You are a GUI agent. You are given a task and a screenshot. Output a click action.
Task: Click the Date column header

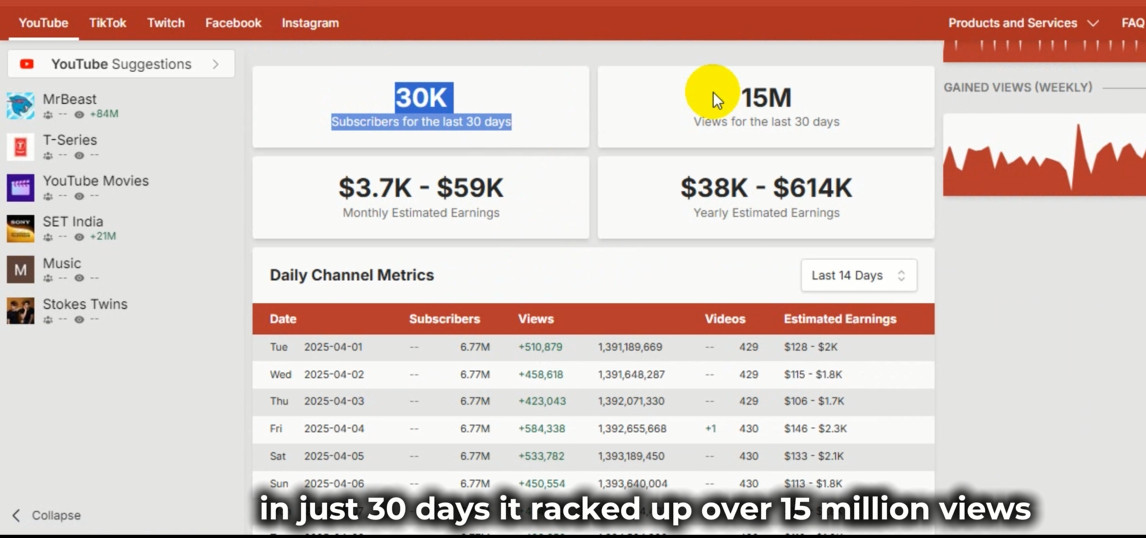point(283,319)
